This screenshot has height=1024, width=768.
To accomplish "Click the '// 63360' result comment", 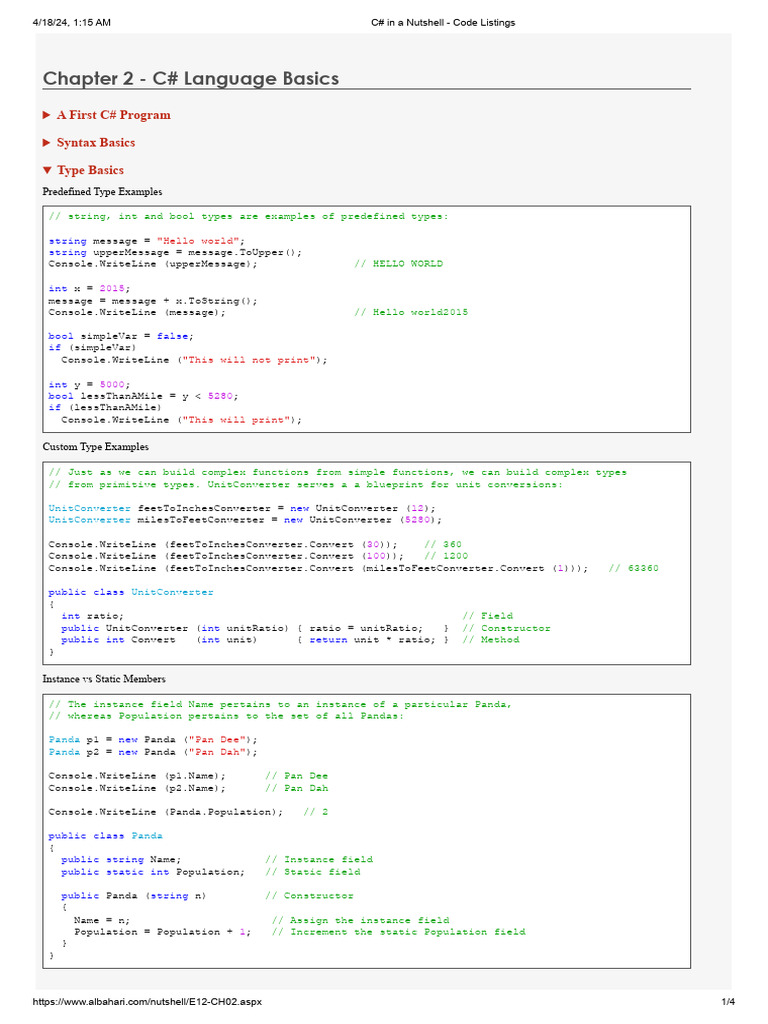I will point(633,568).
